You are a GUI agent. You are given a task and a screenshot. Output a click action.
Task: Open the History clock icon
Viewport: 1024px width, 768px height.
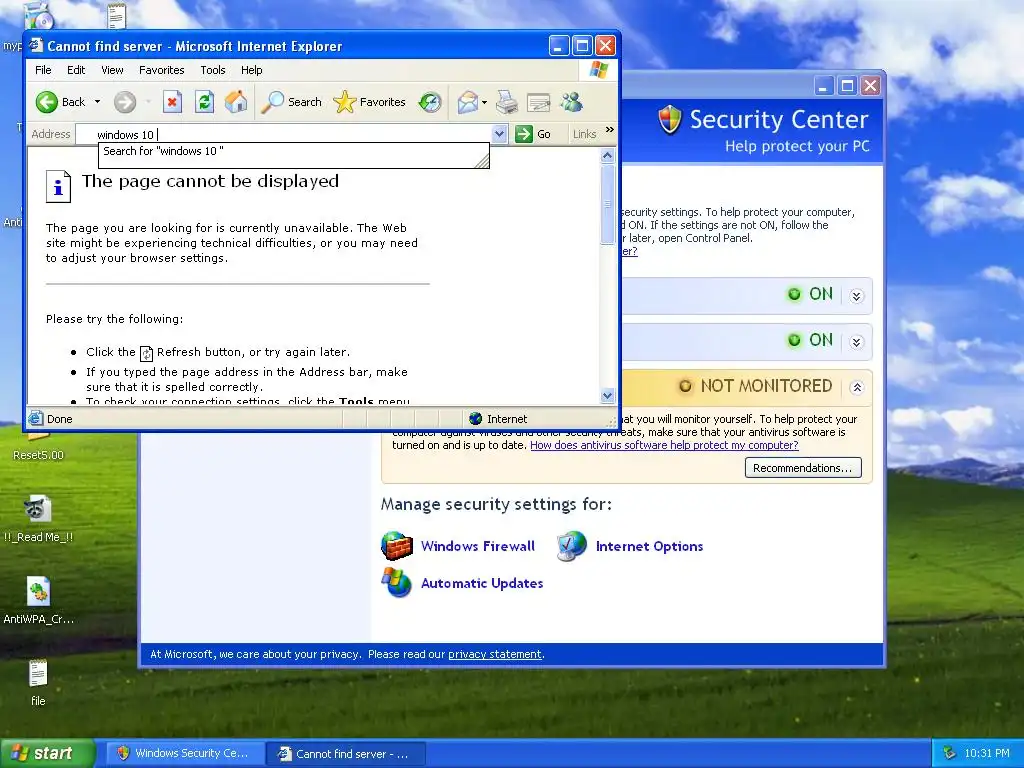point(430,102)
